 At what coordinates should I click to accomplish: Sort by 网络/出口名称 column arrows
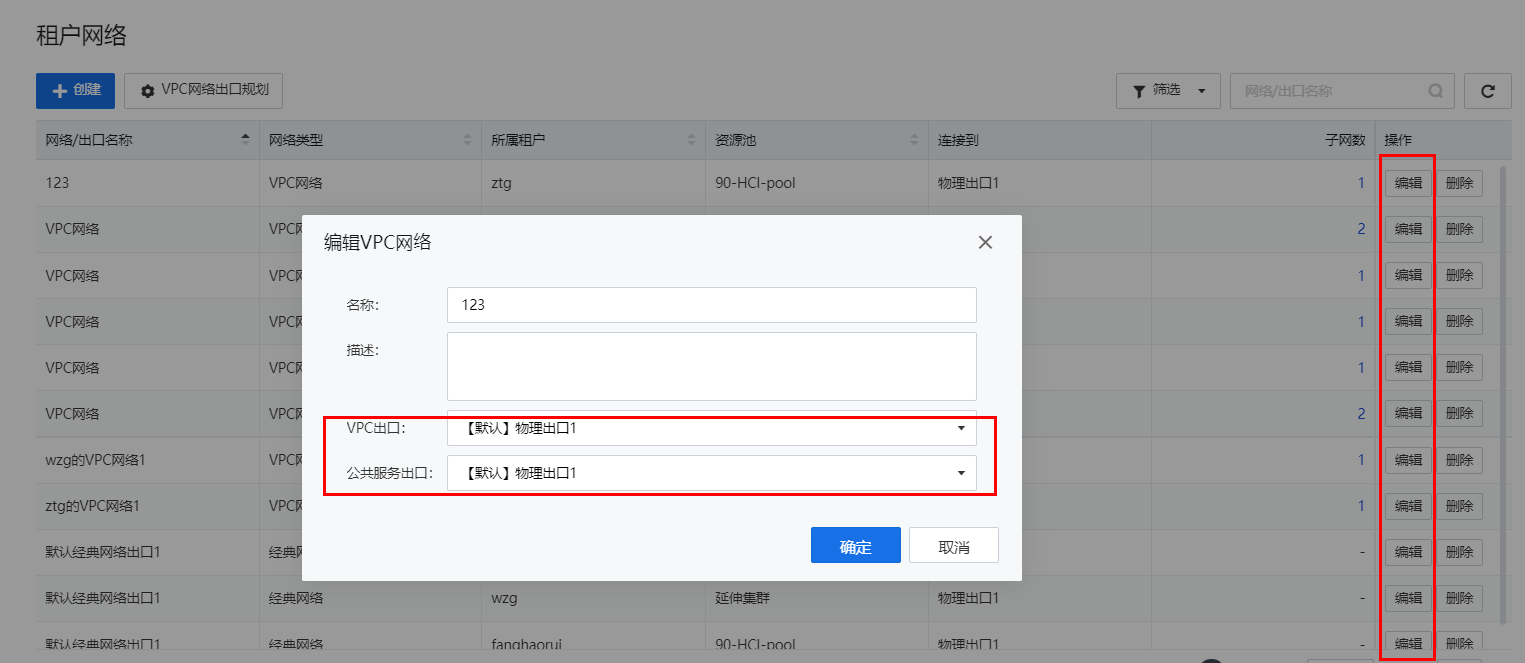[246, 140]
